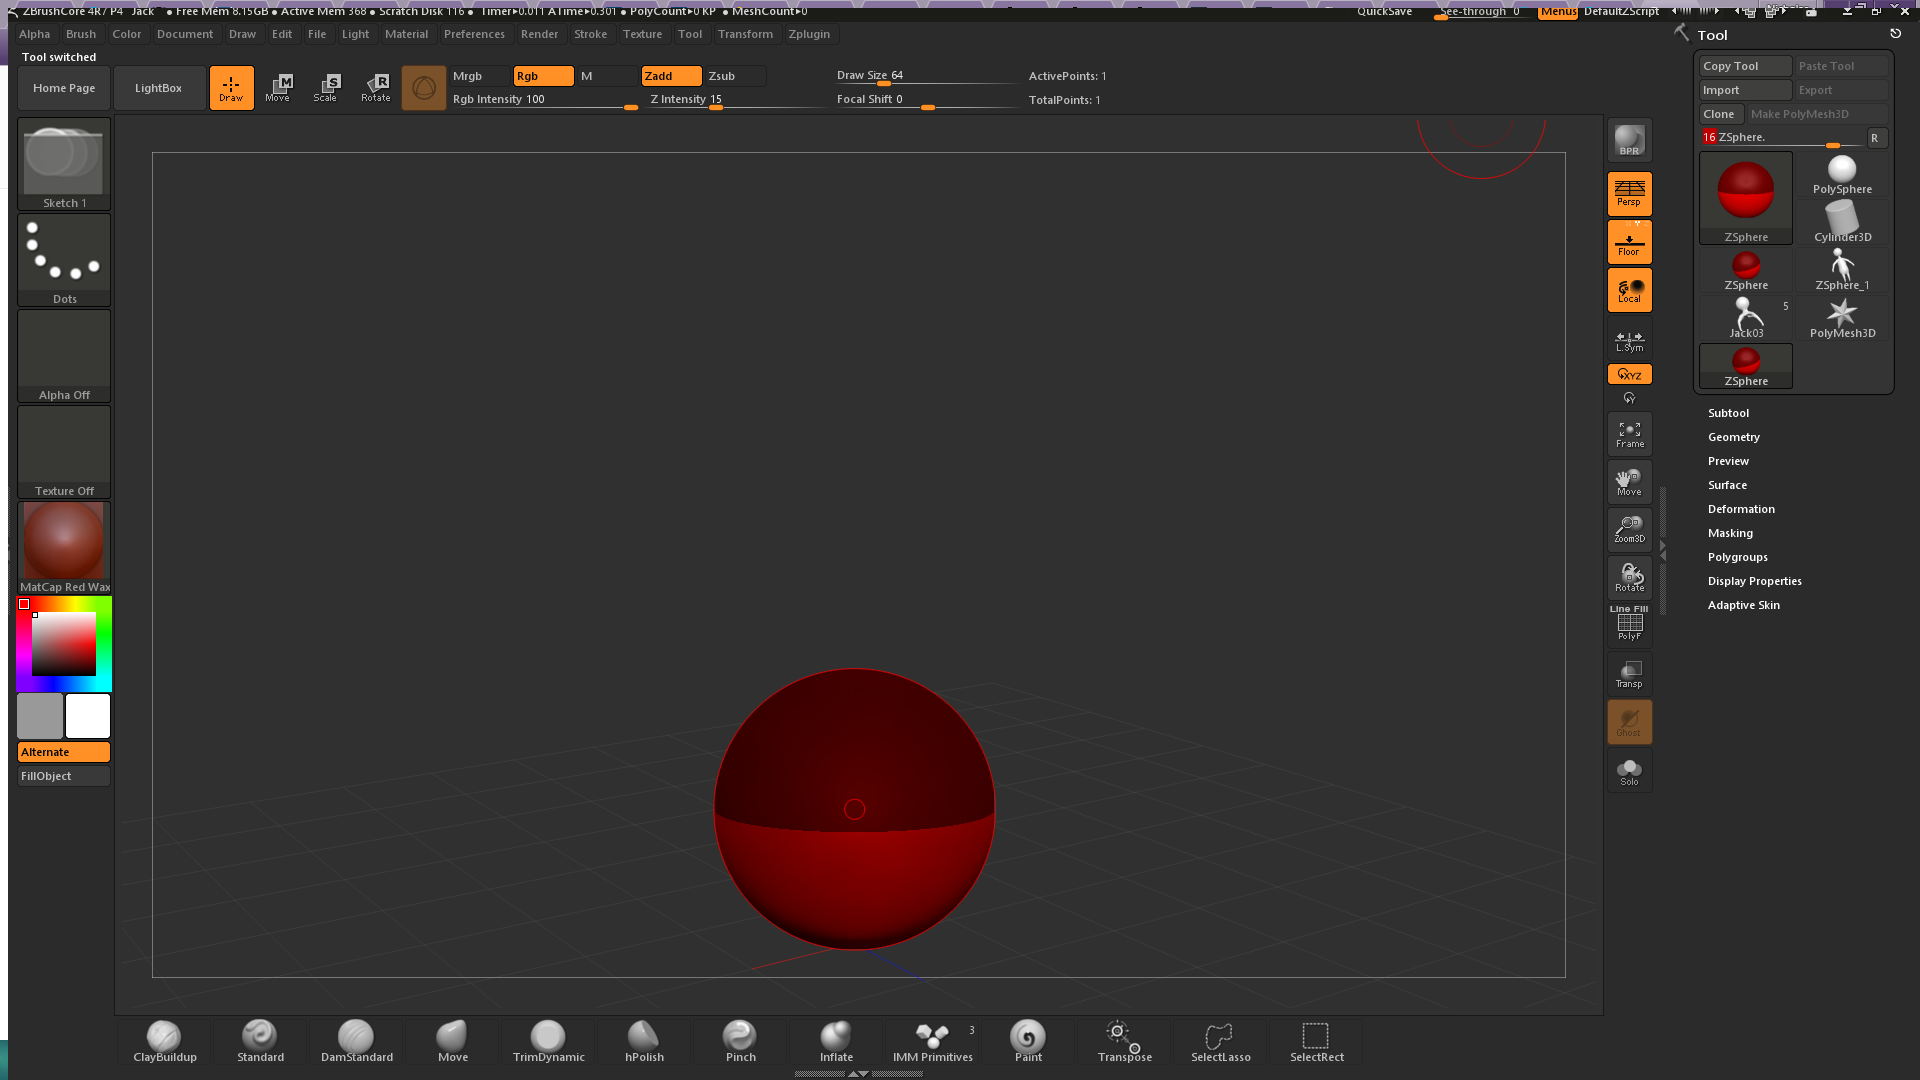Toggle Persp perspective mode
Viewport: 1920px width, 1080px height.
coord(1629,194)
